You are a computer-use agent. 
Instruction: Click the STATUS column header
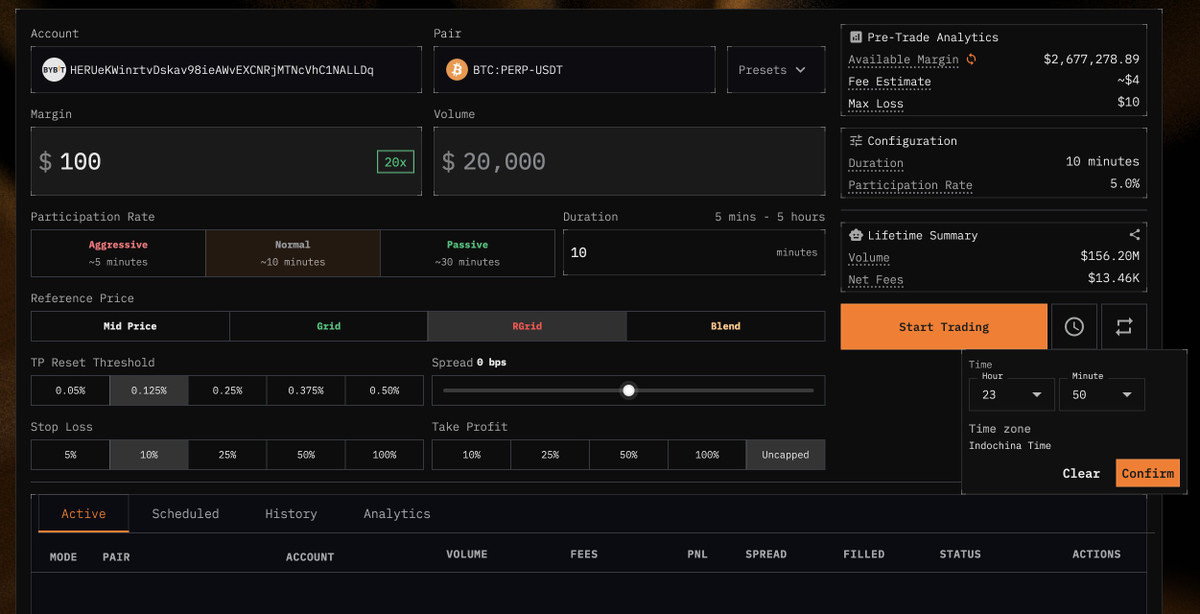click(x=960, y=554)
